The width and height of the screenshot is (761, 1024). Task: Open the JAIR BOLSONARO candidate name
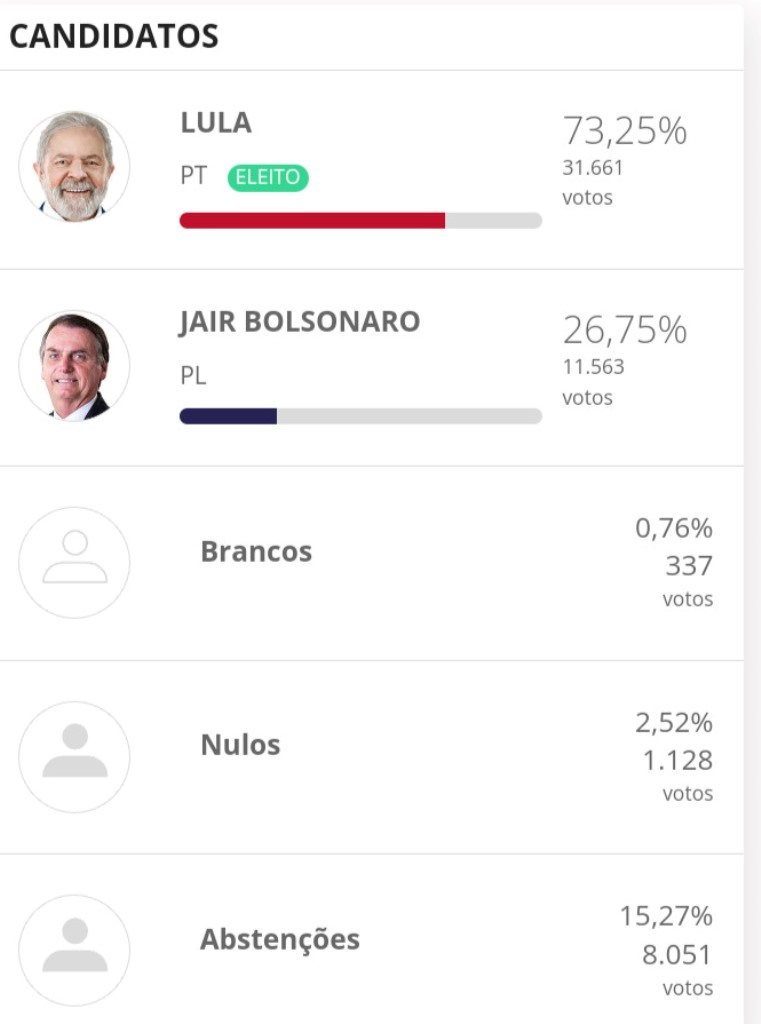click(x=300, y=322)
